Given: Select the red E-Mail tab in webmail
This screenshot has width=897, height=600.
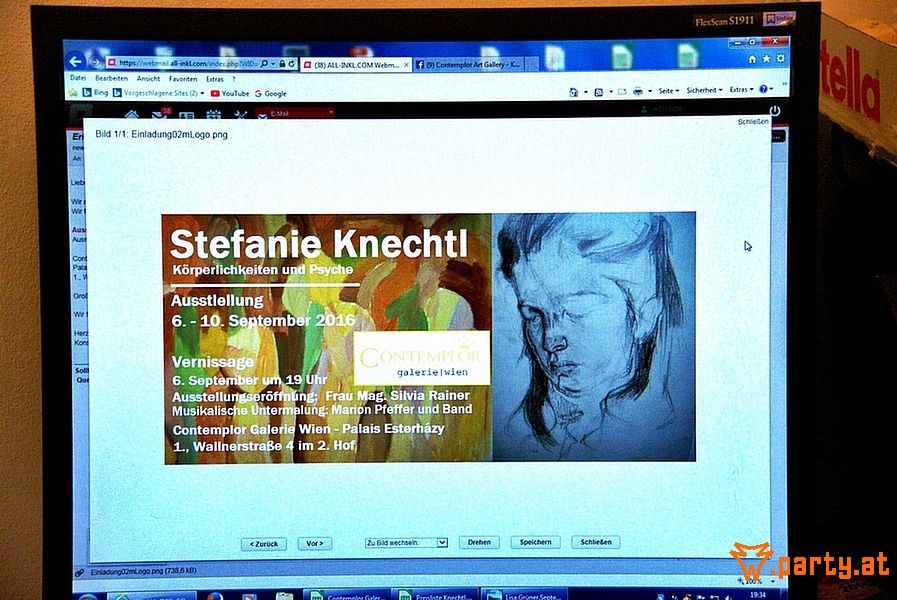Looking at the screenshot, I should pos(295,113).
